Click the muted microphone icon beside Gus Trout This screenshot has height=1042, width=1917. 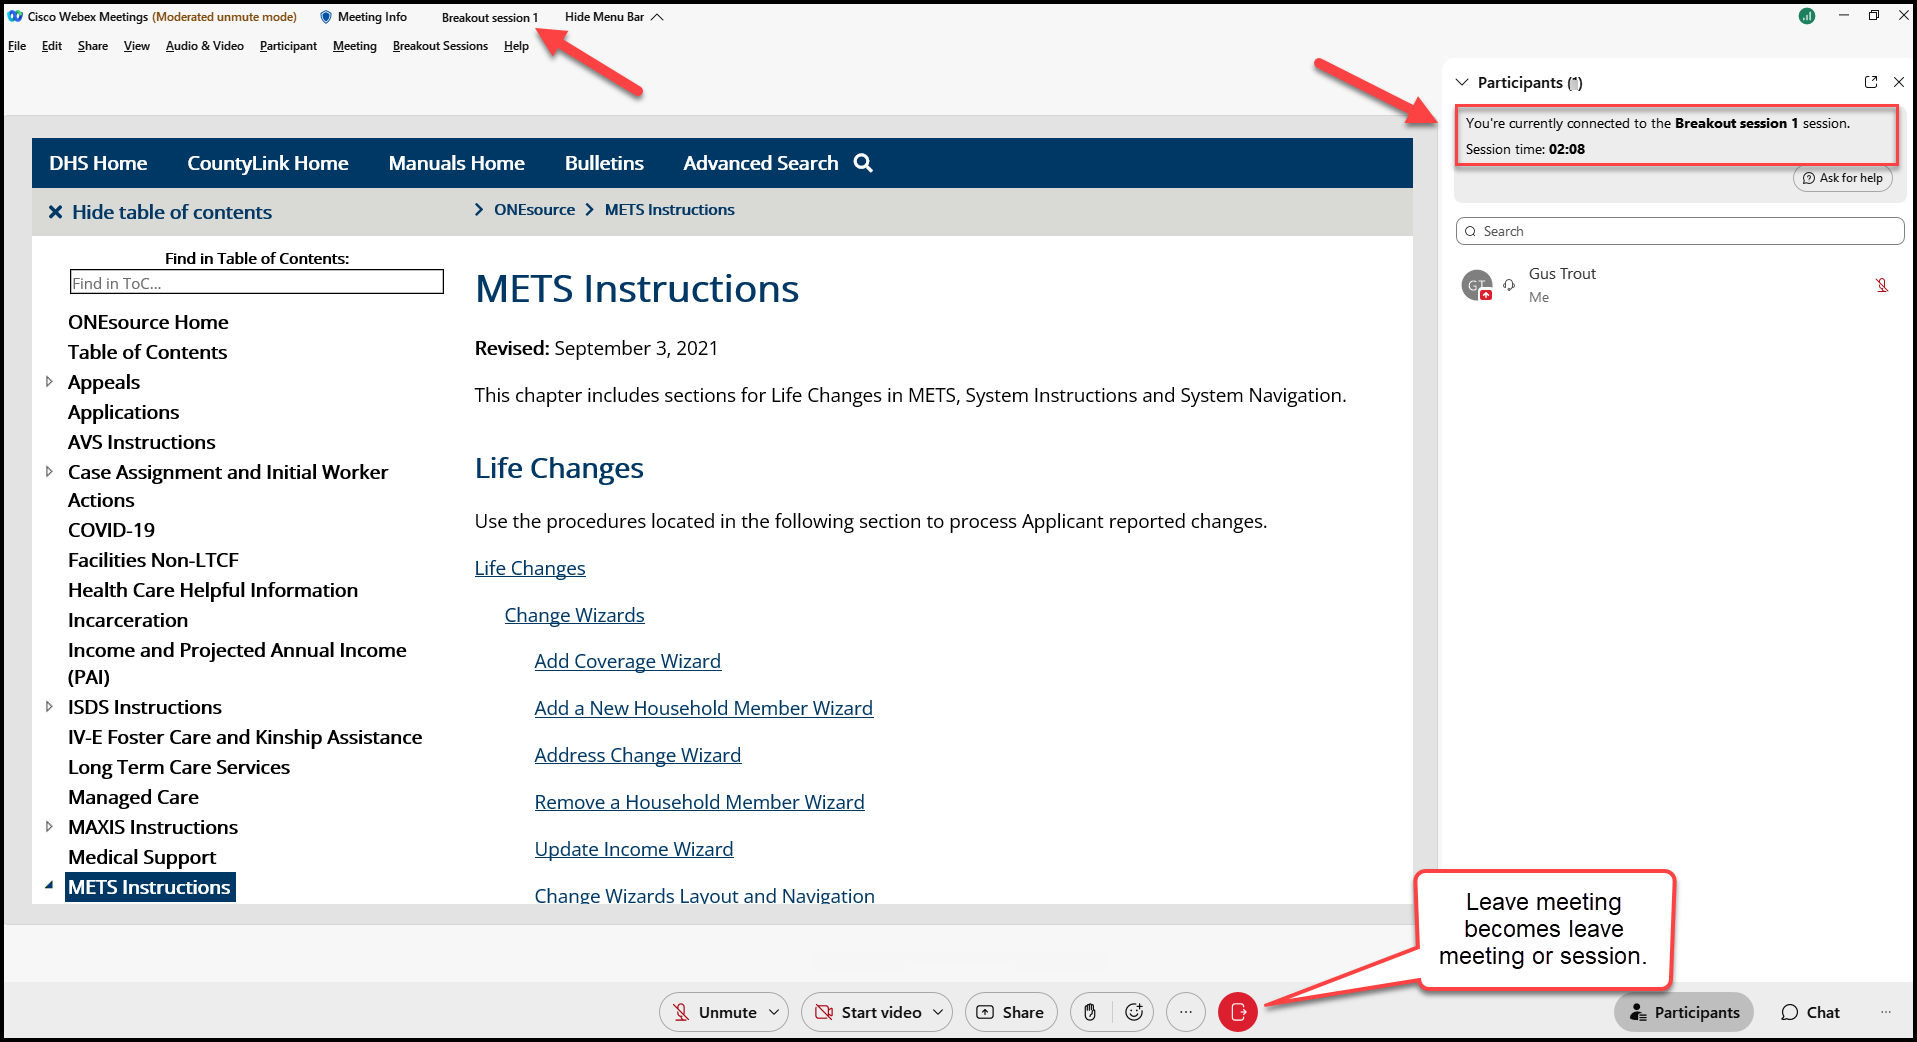coord(1881,285)
